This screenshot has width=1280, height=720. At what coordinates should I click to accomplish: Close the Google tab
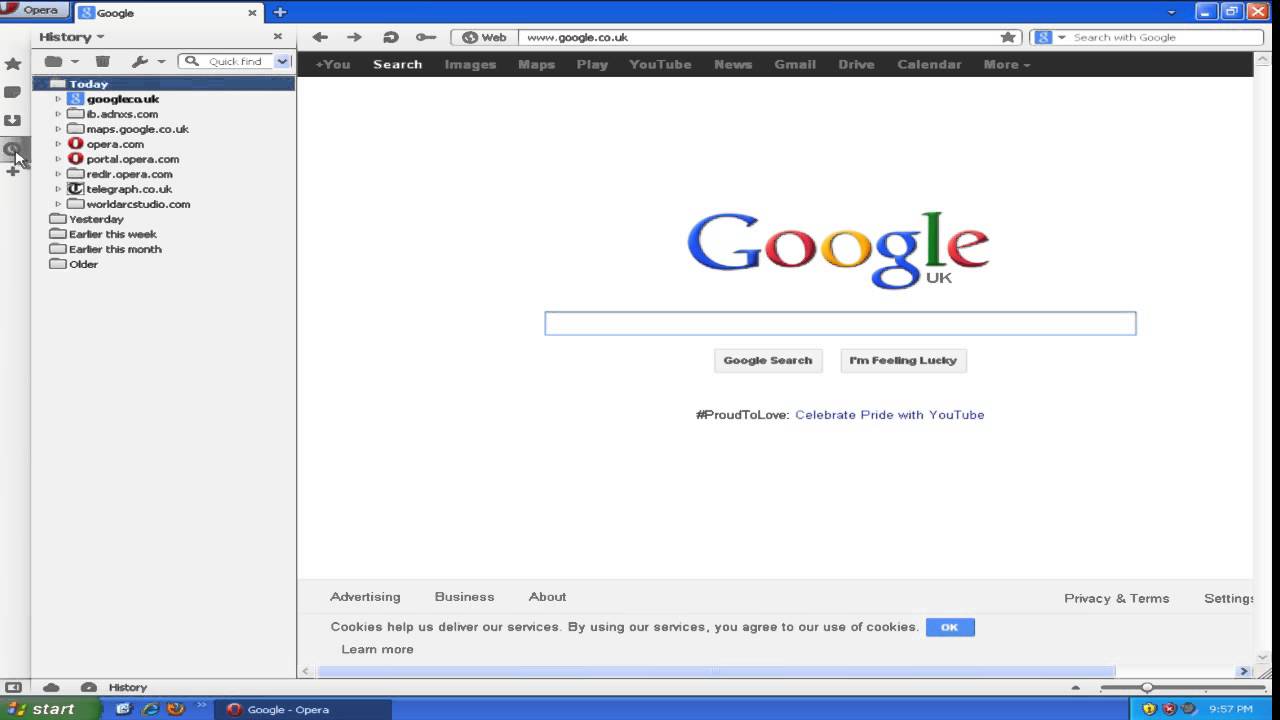253,13
